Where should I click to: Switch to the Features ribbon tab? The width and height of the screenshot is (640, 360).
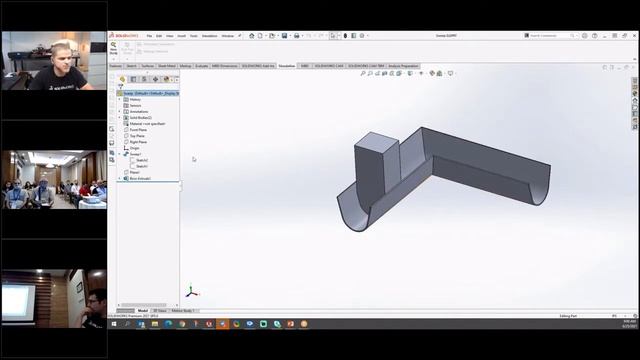pyautogui.click(x=116, y=66)
